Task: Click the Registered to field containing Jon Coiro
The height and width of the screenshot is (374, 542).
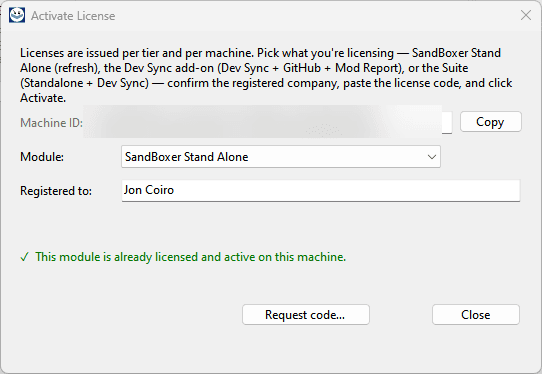Action: click(x=320, y=190)
